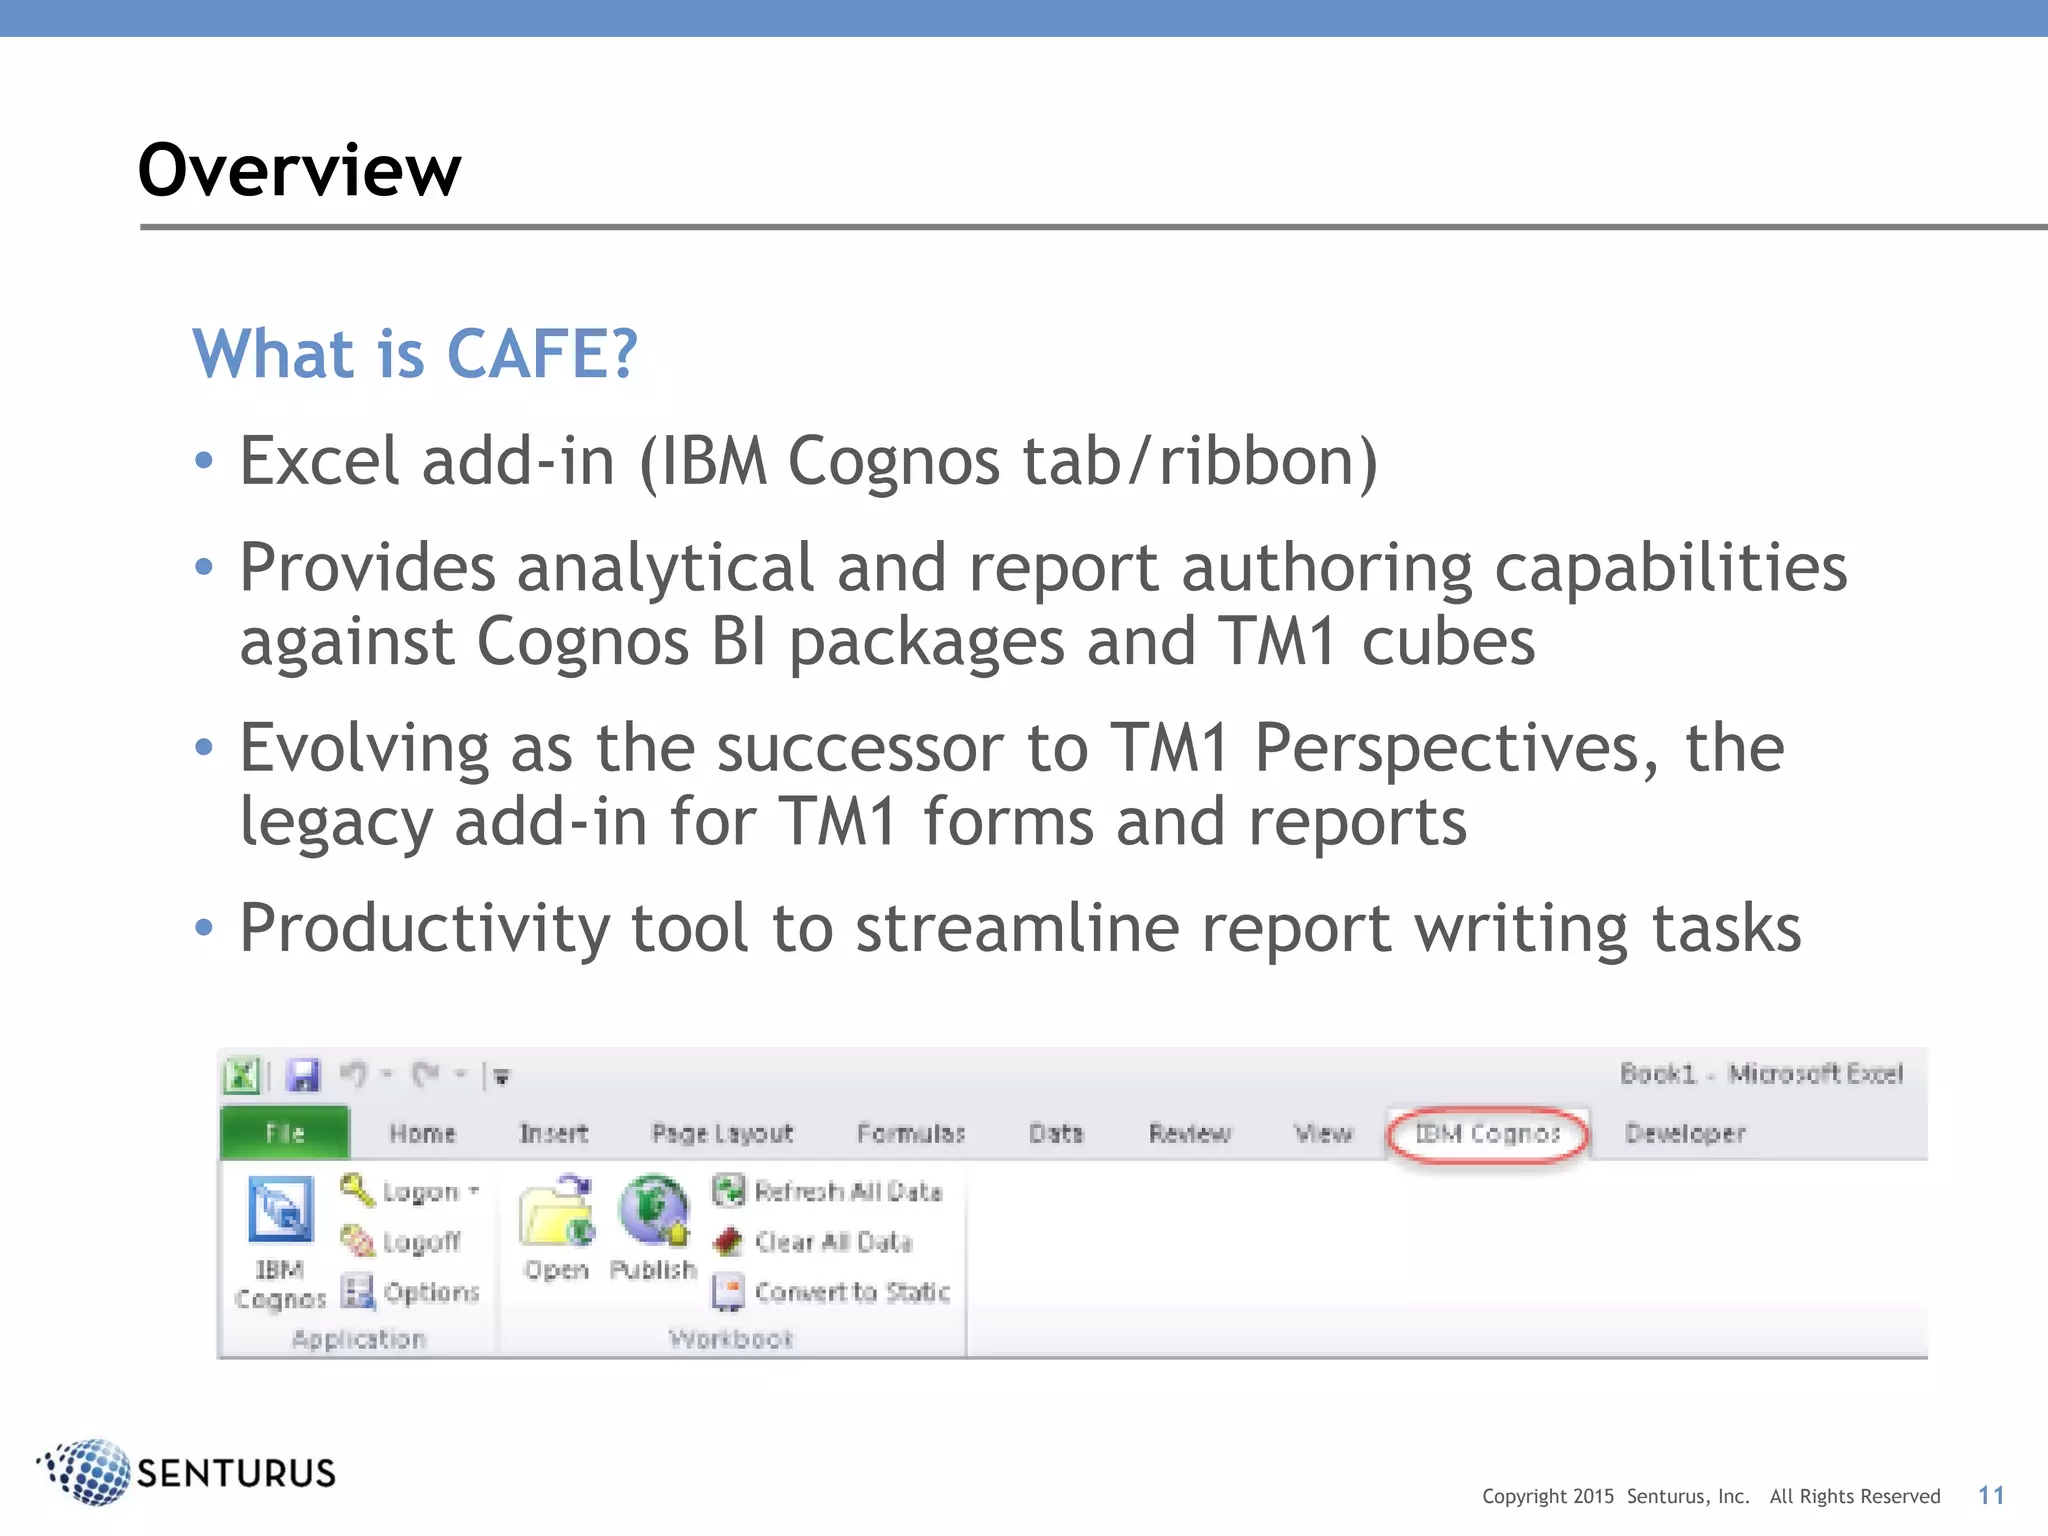Click the Clear All Data eraser icon
The height and width of the screenshot is (1536, 2048).
[728, 1241]
